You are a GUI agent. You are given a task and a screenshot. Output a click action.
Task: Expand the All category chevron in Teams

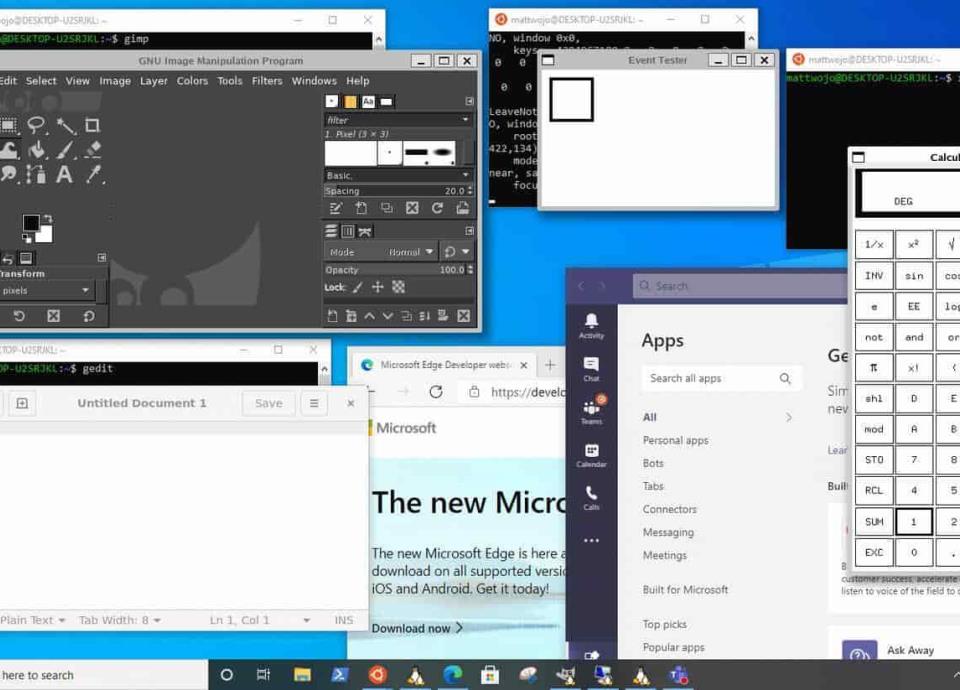coord(789,418)
